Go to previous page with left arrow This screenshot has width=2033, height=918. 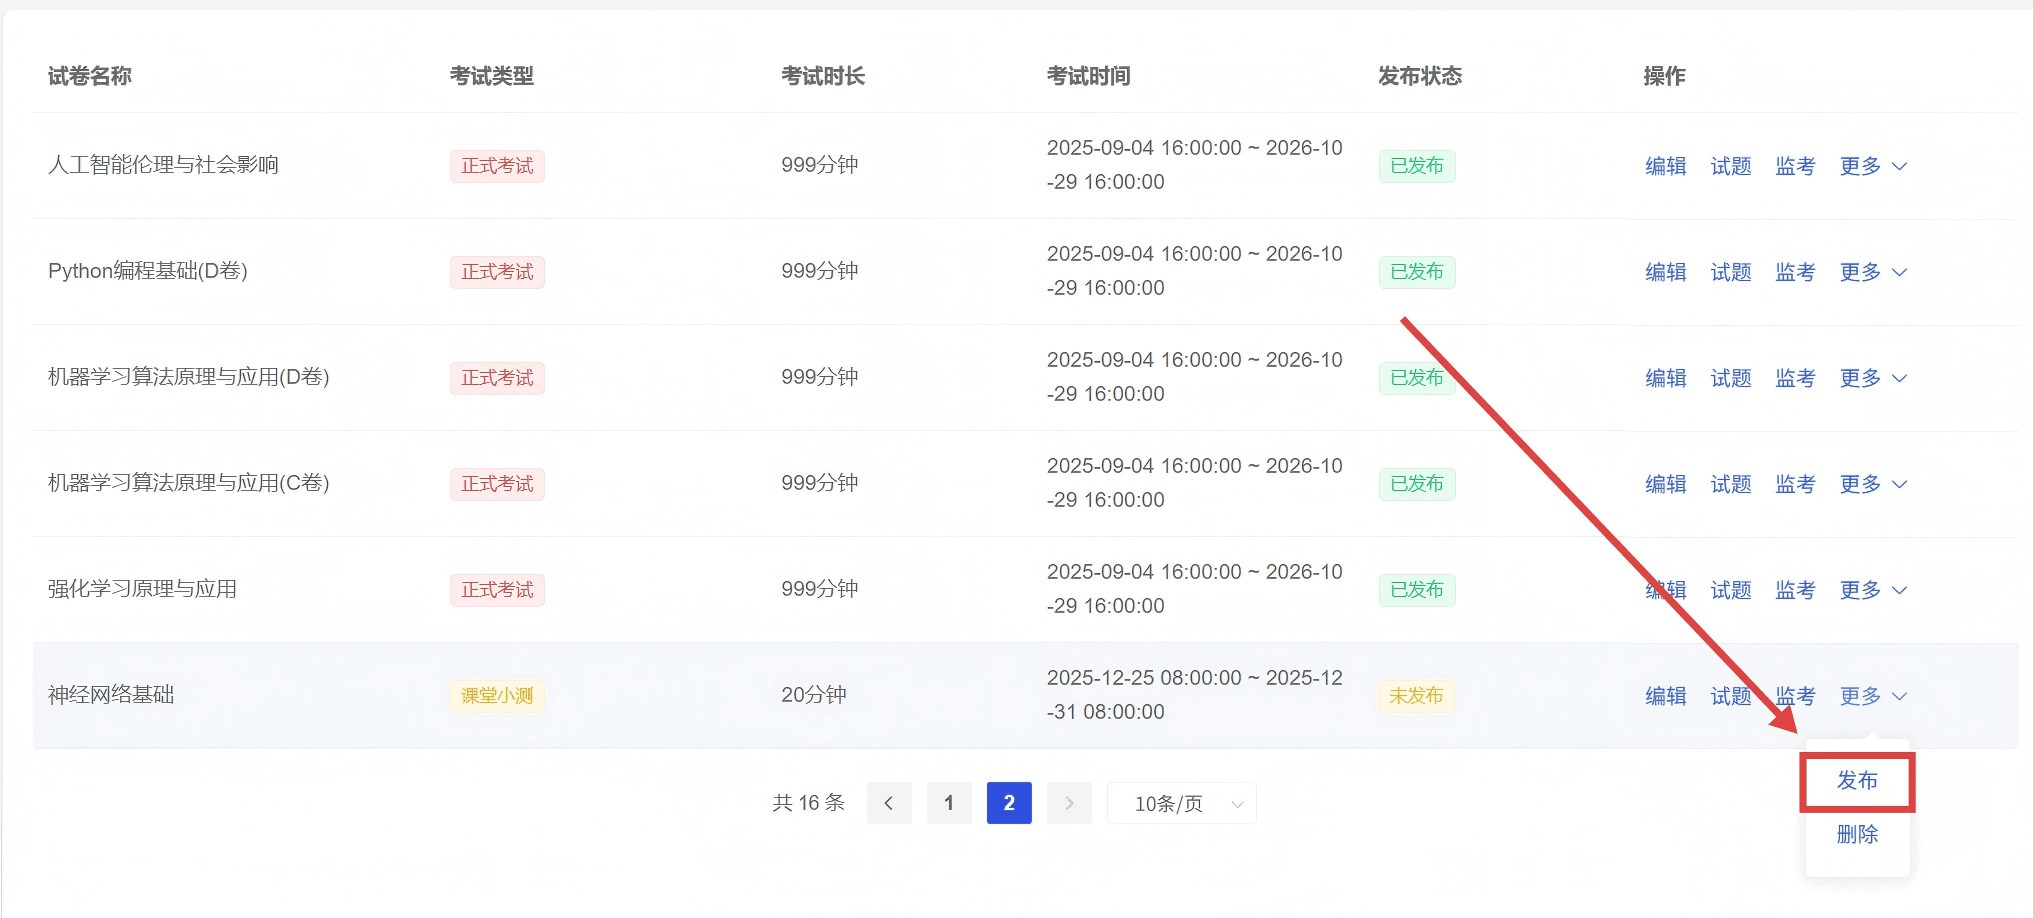(888, 803)
